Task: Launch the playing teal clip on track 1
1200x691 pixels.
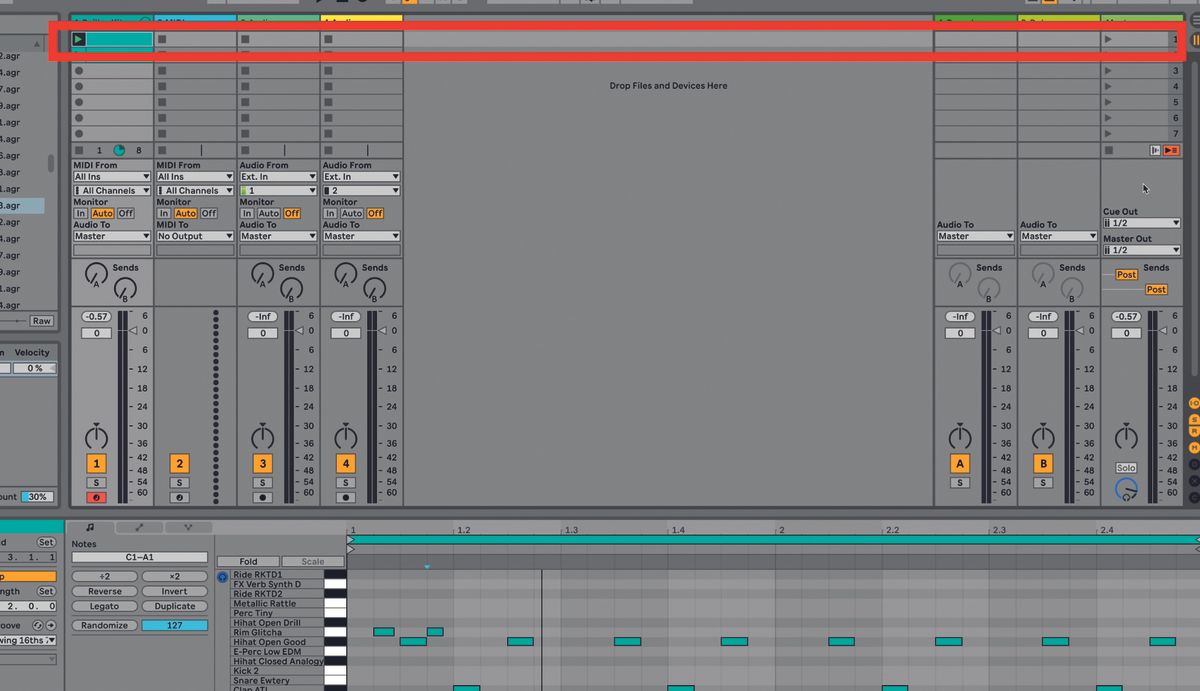Action: pos(77,39)
